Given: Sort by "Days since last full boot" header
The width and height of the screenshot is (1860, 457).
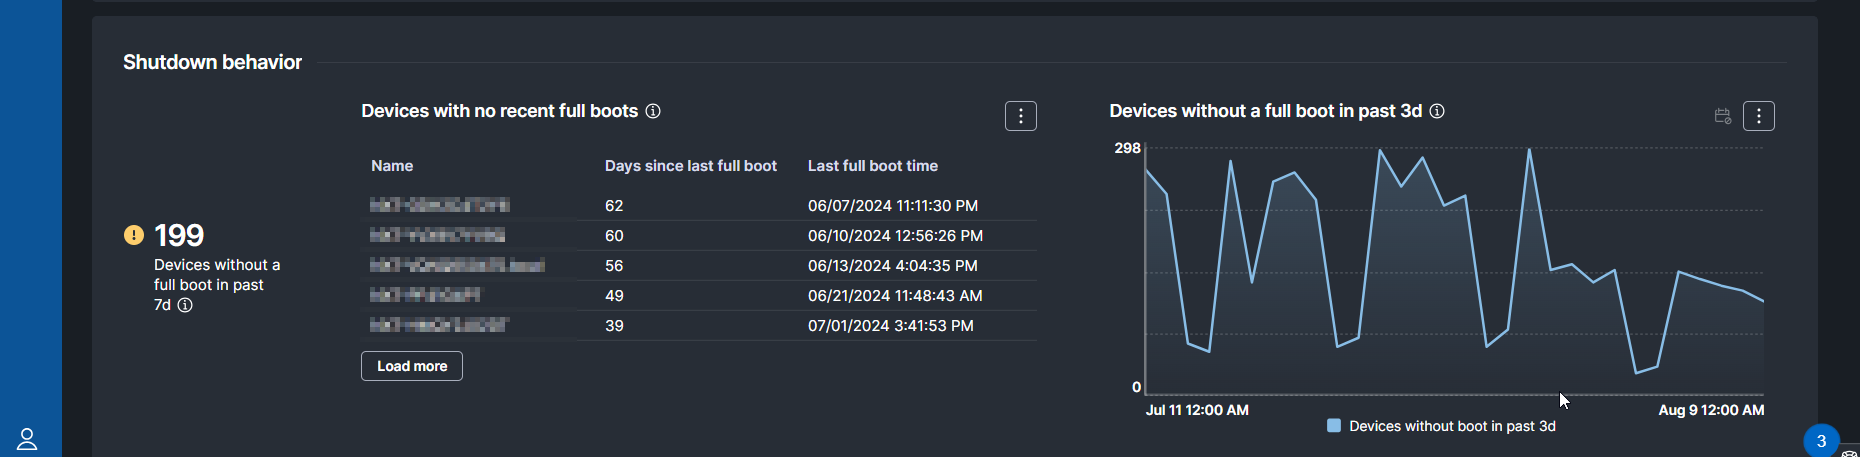Looking at the screenshot, I should (x=690, y=166).
